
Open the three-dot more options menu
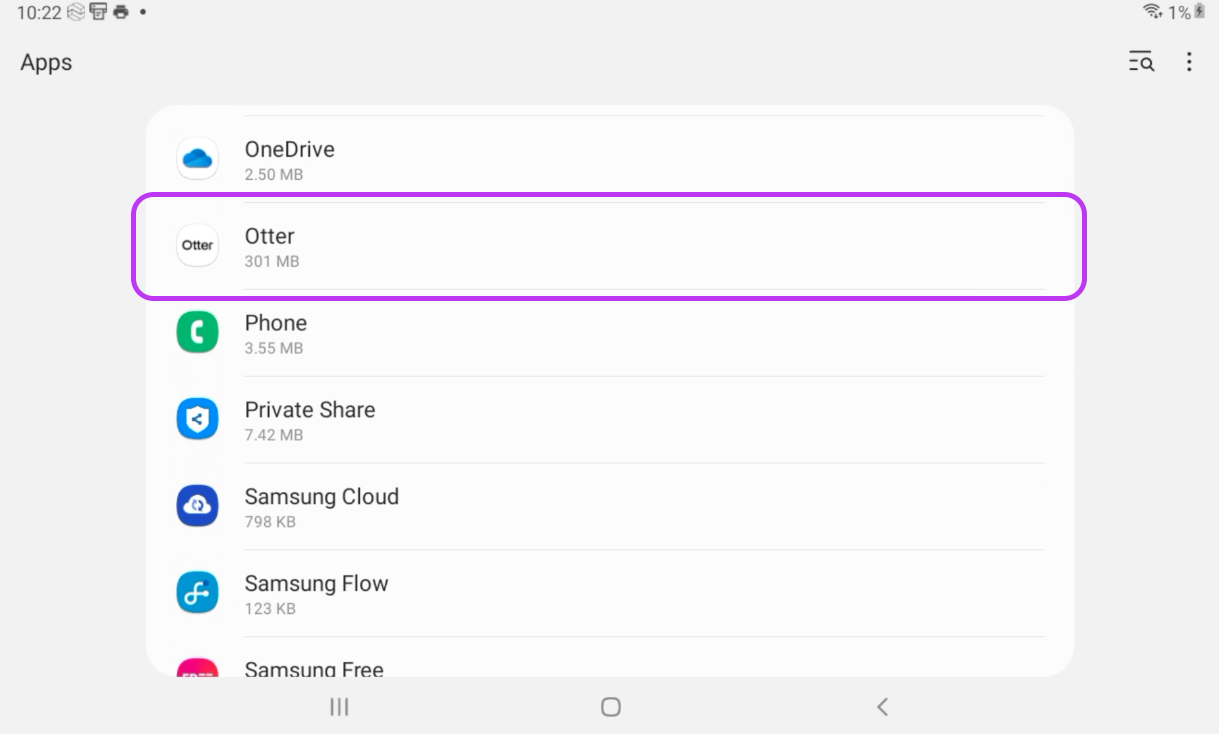pos(1189,62)
